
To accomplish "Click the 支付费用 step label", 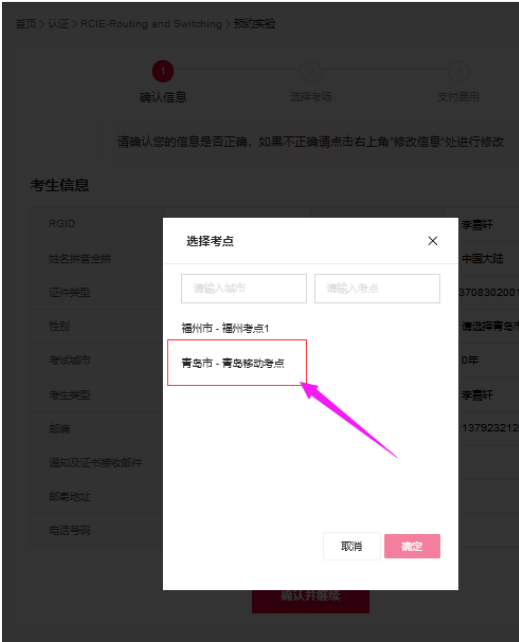I will [458, 97].
